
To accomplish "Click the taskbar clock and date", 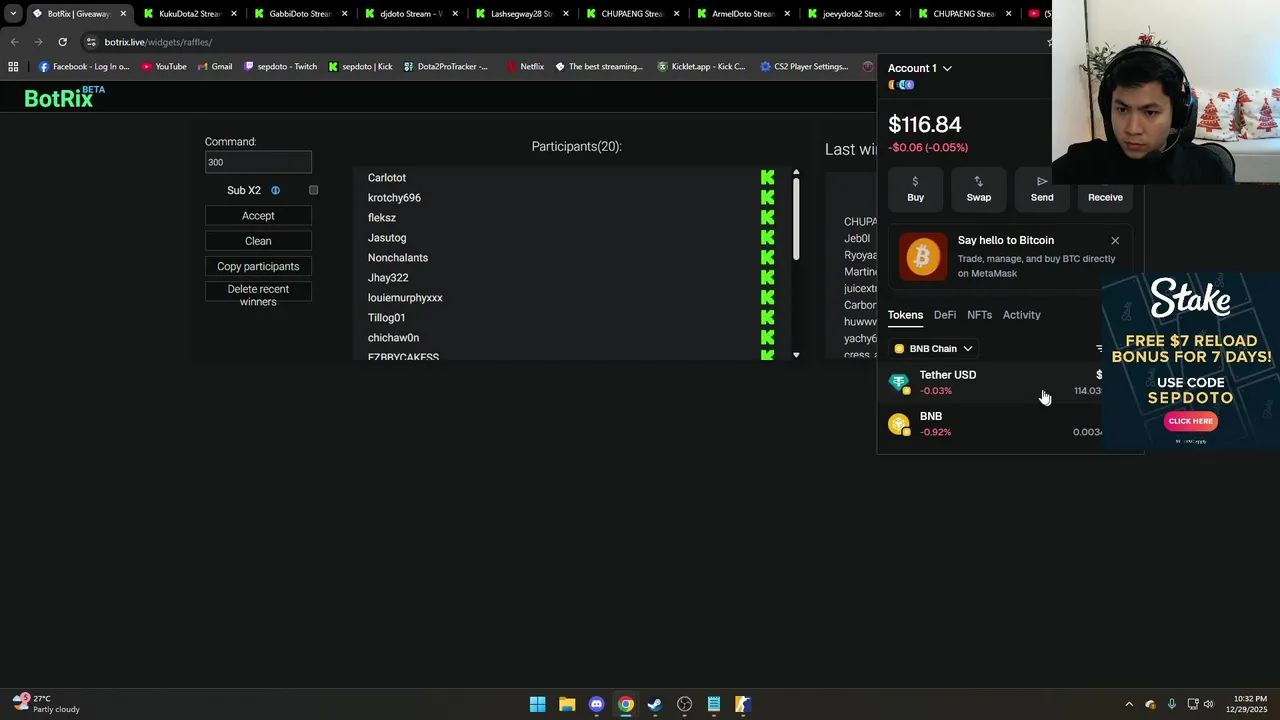I will (x=1246, y=704).
